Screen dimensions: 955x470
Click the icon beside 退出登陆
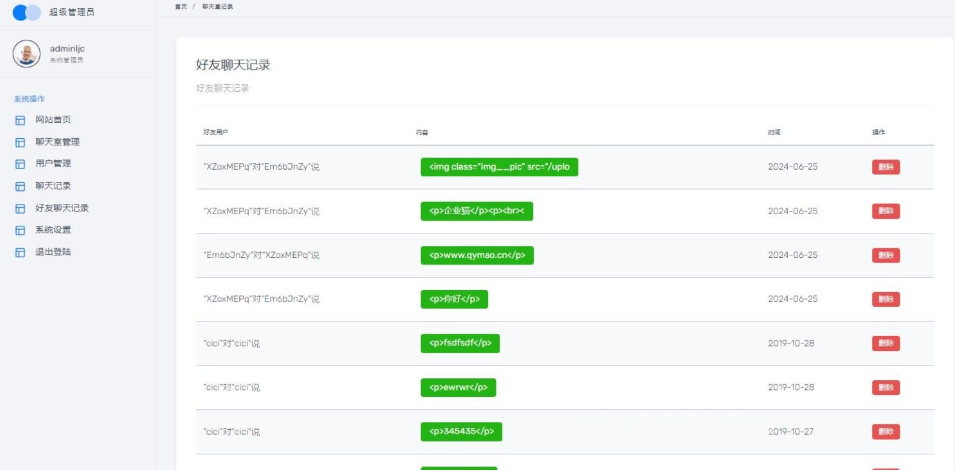[20, 252]
